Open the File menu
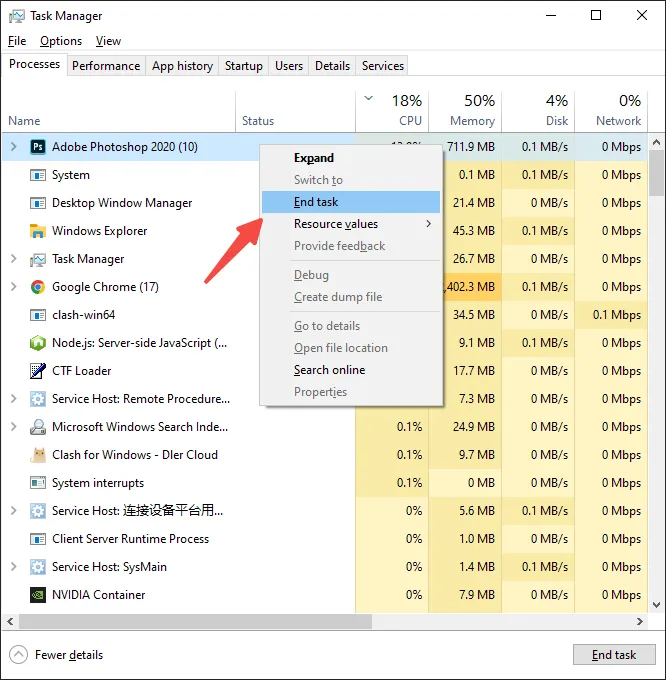This screenshot has width=666, height=680. click(17, 41)
